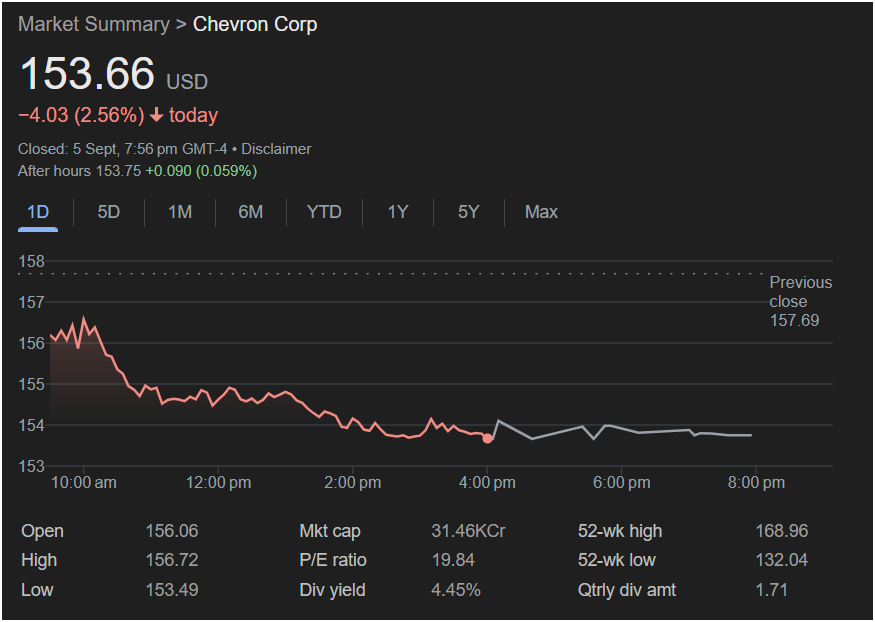Click the 52-wk low value 132.04
Image resolution: width=875 pixels, height=622 pixels.
[782, 560]
